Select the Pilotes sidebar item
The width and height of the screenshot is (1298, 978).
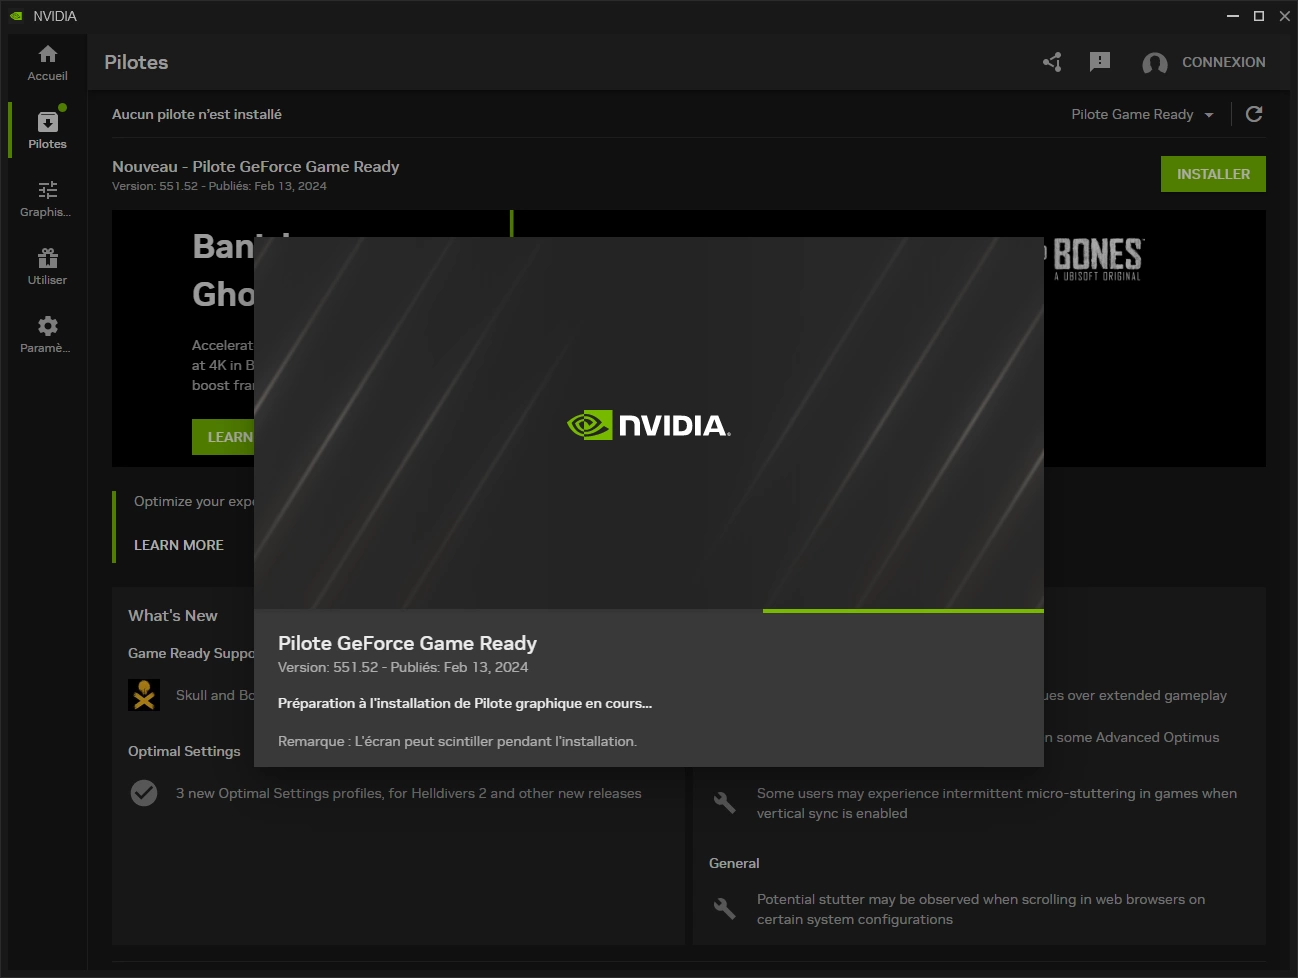[47, 131]
